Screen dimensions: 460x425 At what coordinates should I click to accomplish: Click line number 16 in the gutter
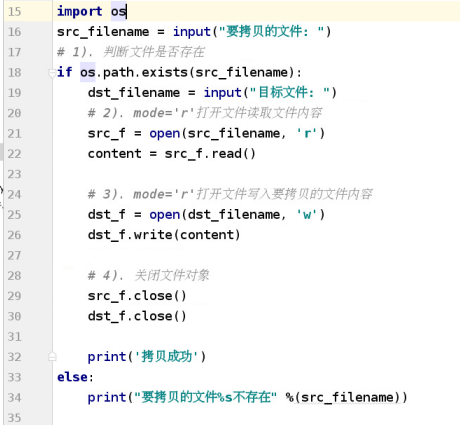(x=14, y=32)
